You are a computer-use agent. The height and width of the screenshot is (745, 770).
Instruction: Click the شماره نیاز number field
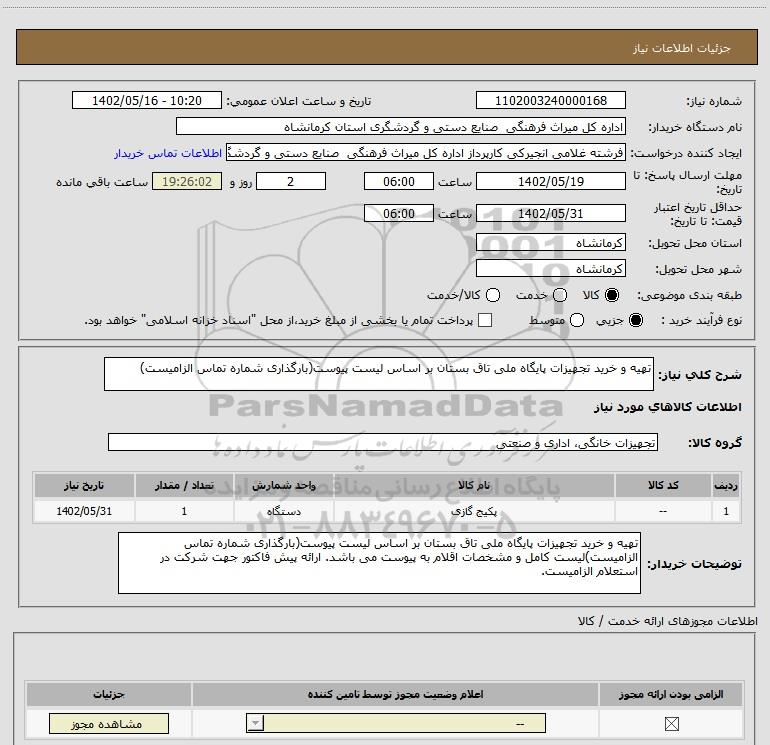[x=550, y=100]
